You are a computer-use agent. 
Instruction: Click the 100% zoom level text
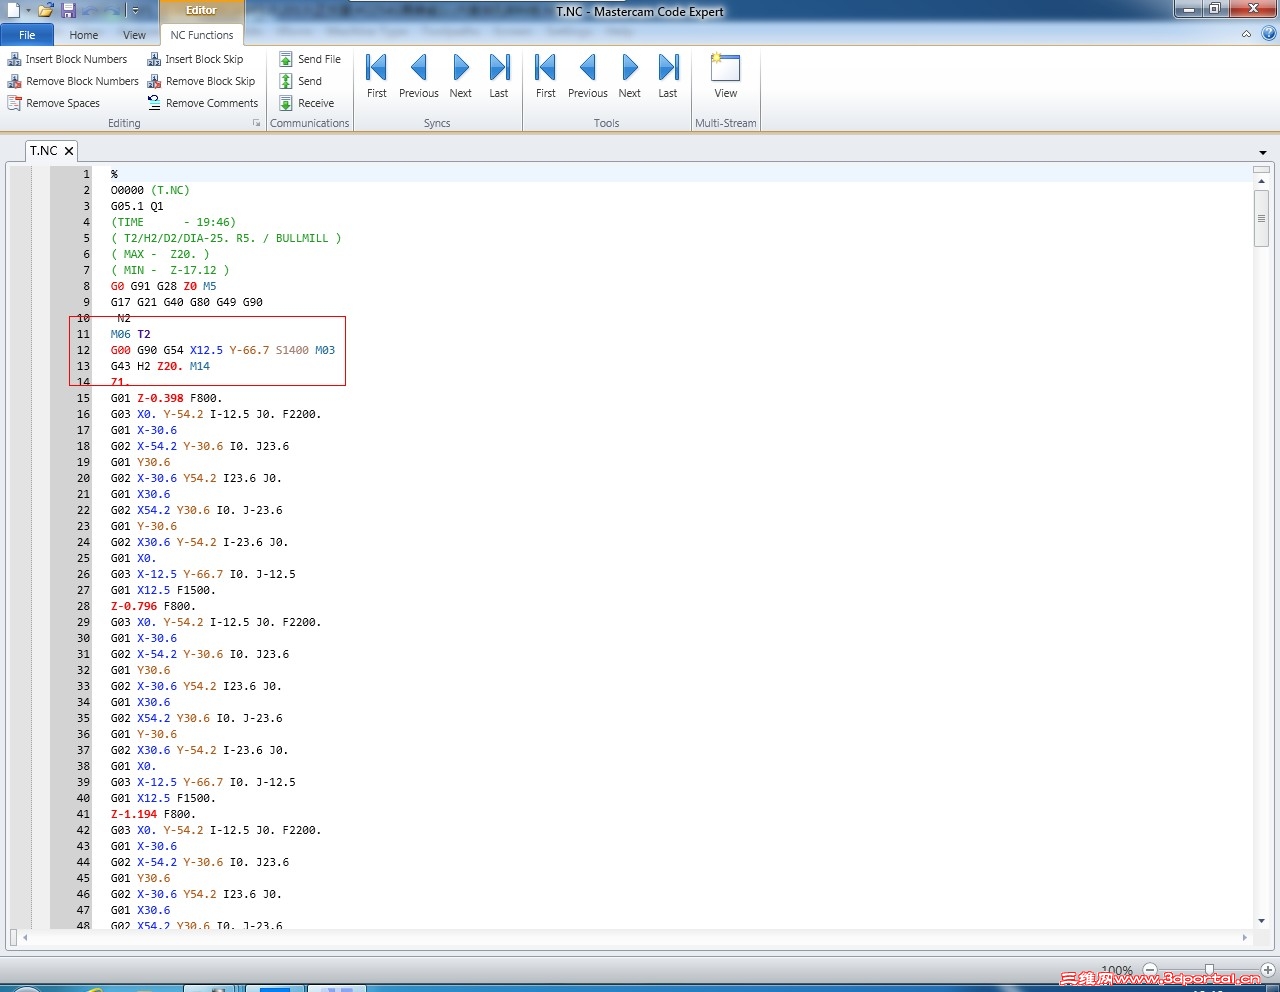pos(1117,970)
